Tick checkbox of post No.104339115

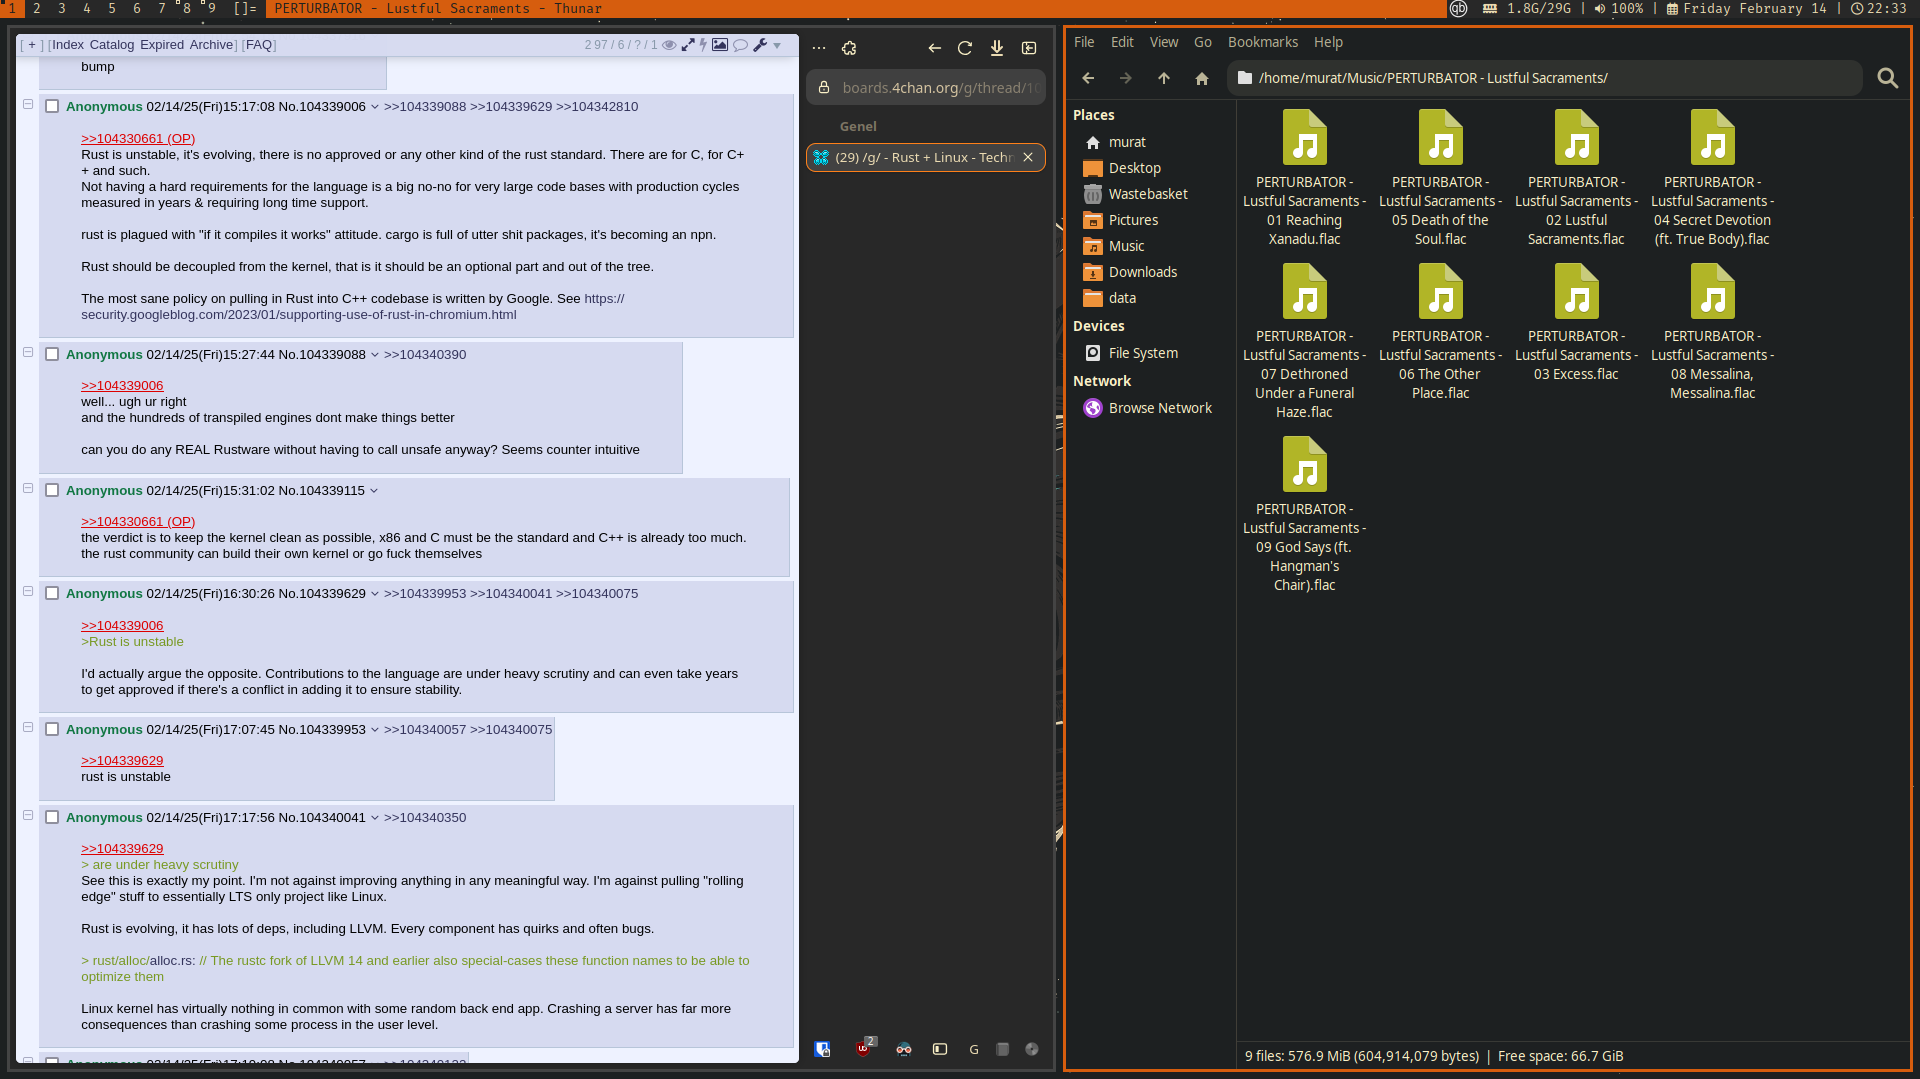52,490
